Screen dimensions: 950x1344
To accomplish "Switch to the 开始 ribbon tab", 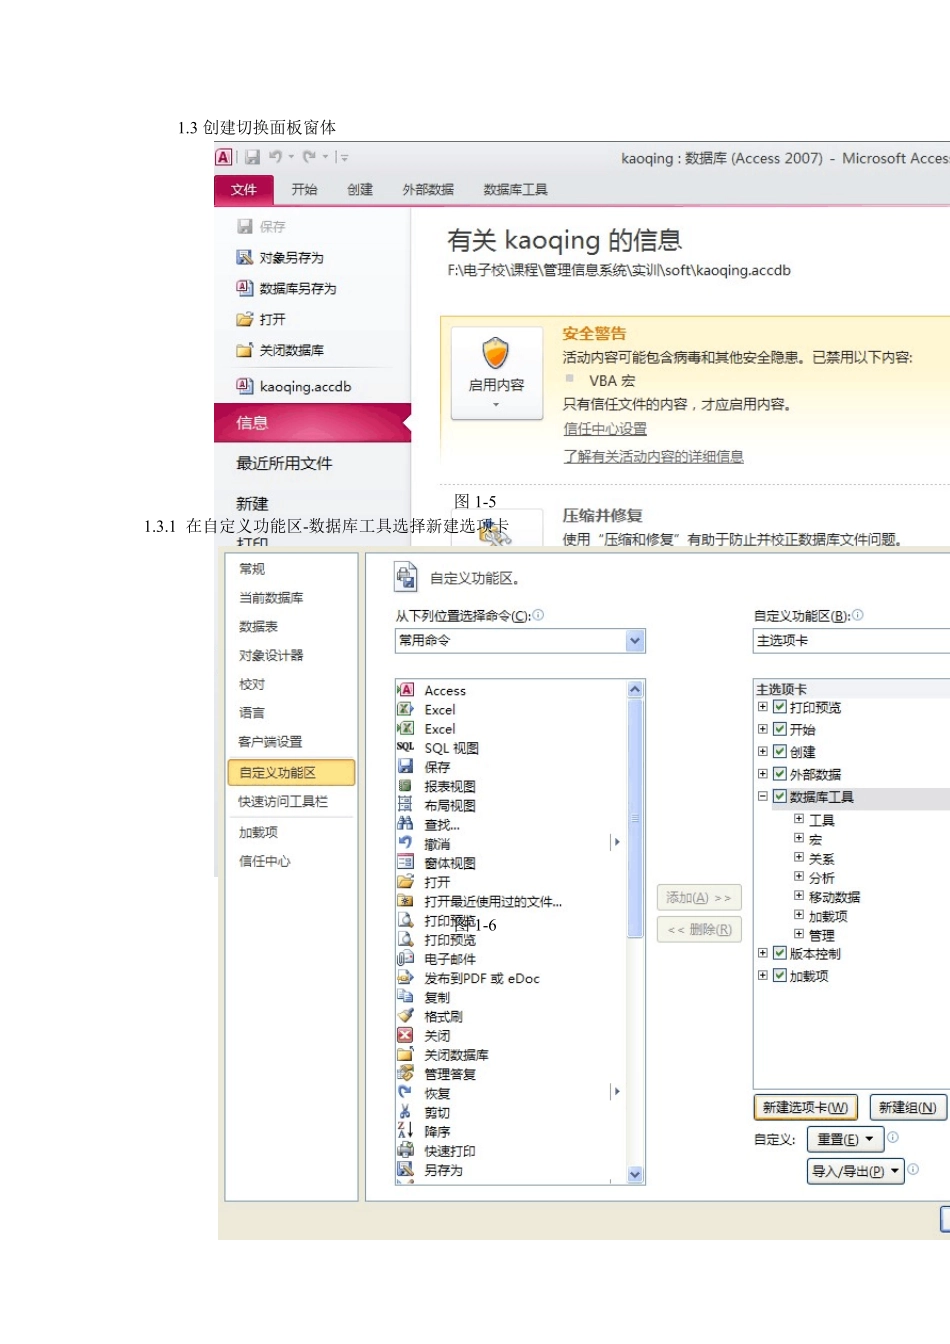I will 304,190.
